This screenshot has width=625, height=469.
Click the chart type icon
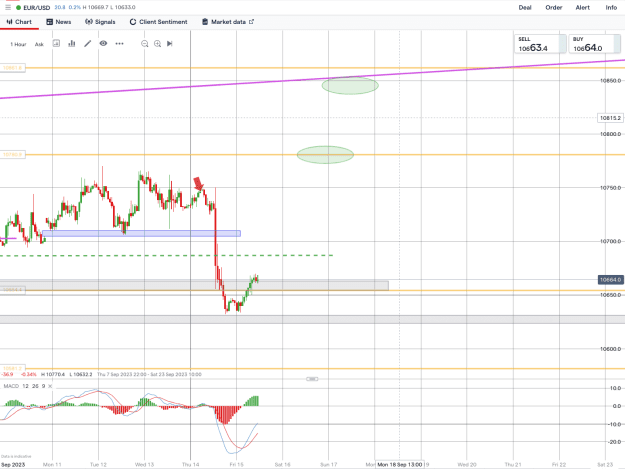pyautogui.click(x=56, y=43)
